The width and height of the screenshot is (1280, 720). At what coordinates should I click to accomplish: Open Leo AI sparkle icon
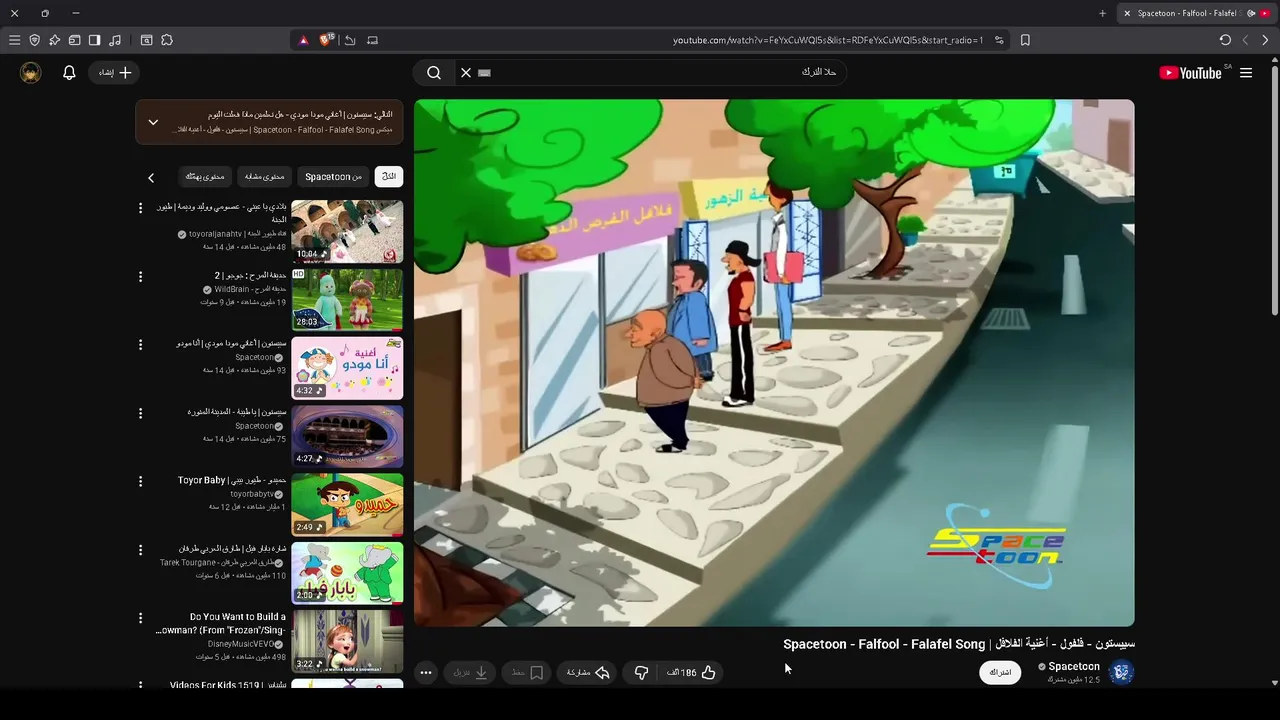point(54,40)
